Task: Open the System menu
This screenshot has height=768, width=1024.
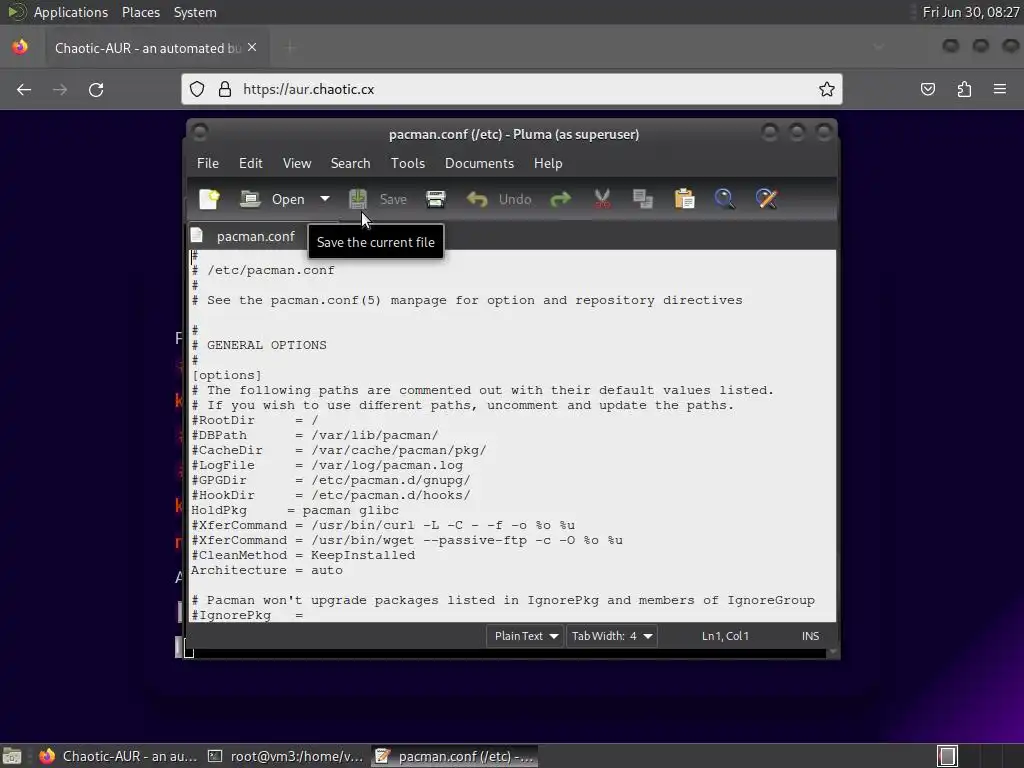Action: pos(195,12)
